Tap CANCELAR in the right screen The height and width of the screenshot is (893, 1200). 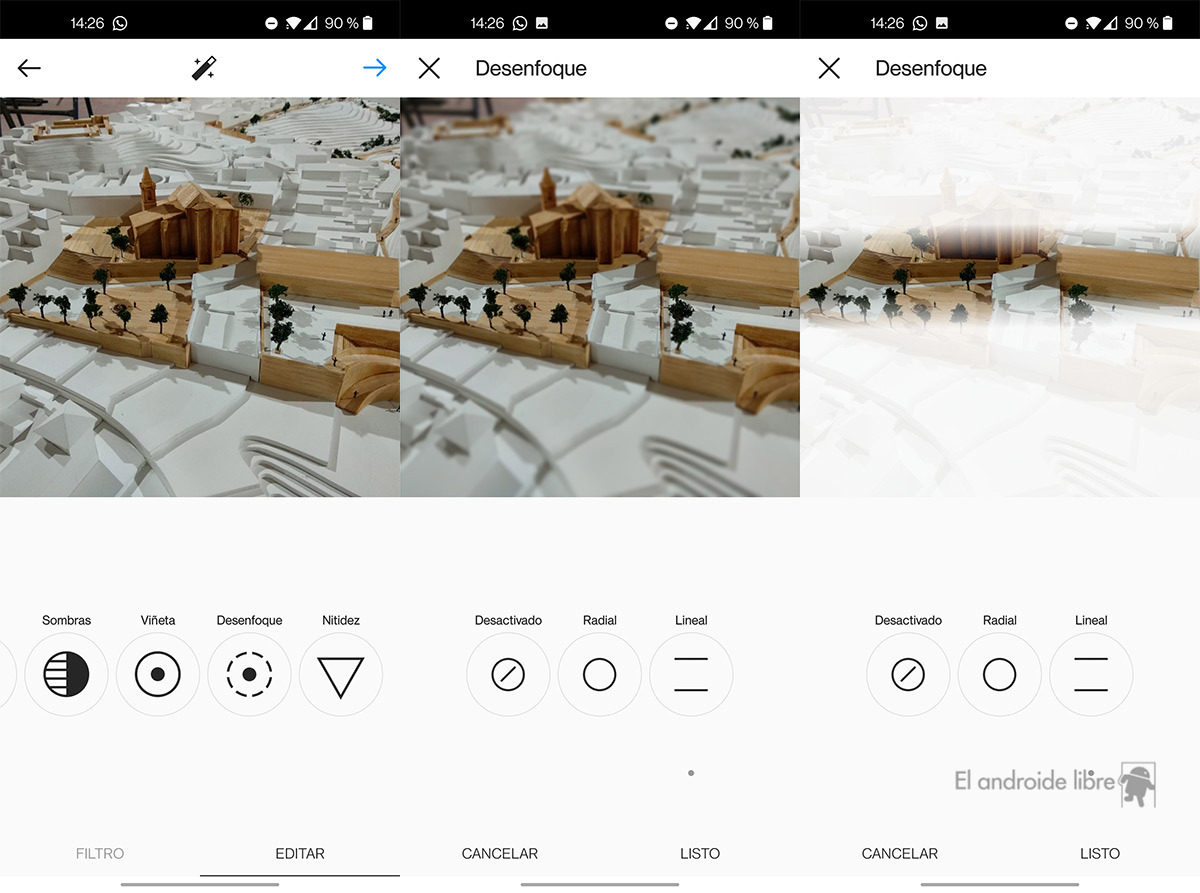900,853
